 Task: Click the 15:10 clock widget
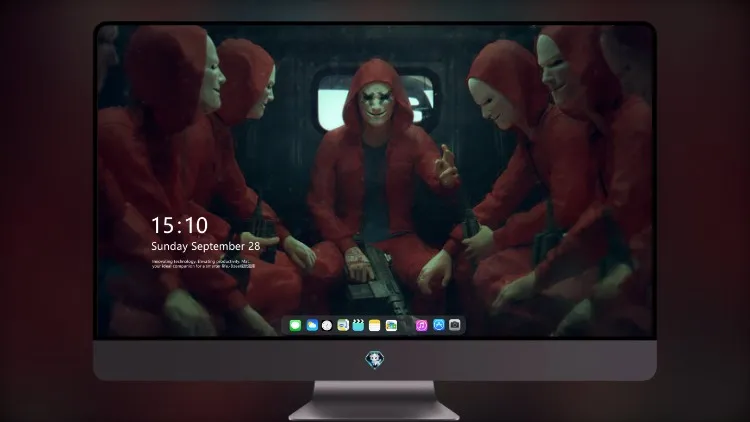[x=179, y=225]
